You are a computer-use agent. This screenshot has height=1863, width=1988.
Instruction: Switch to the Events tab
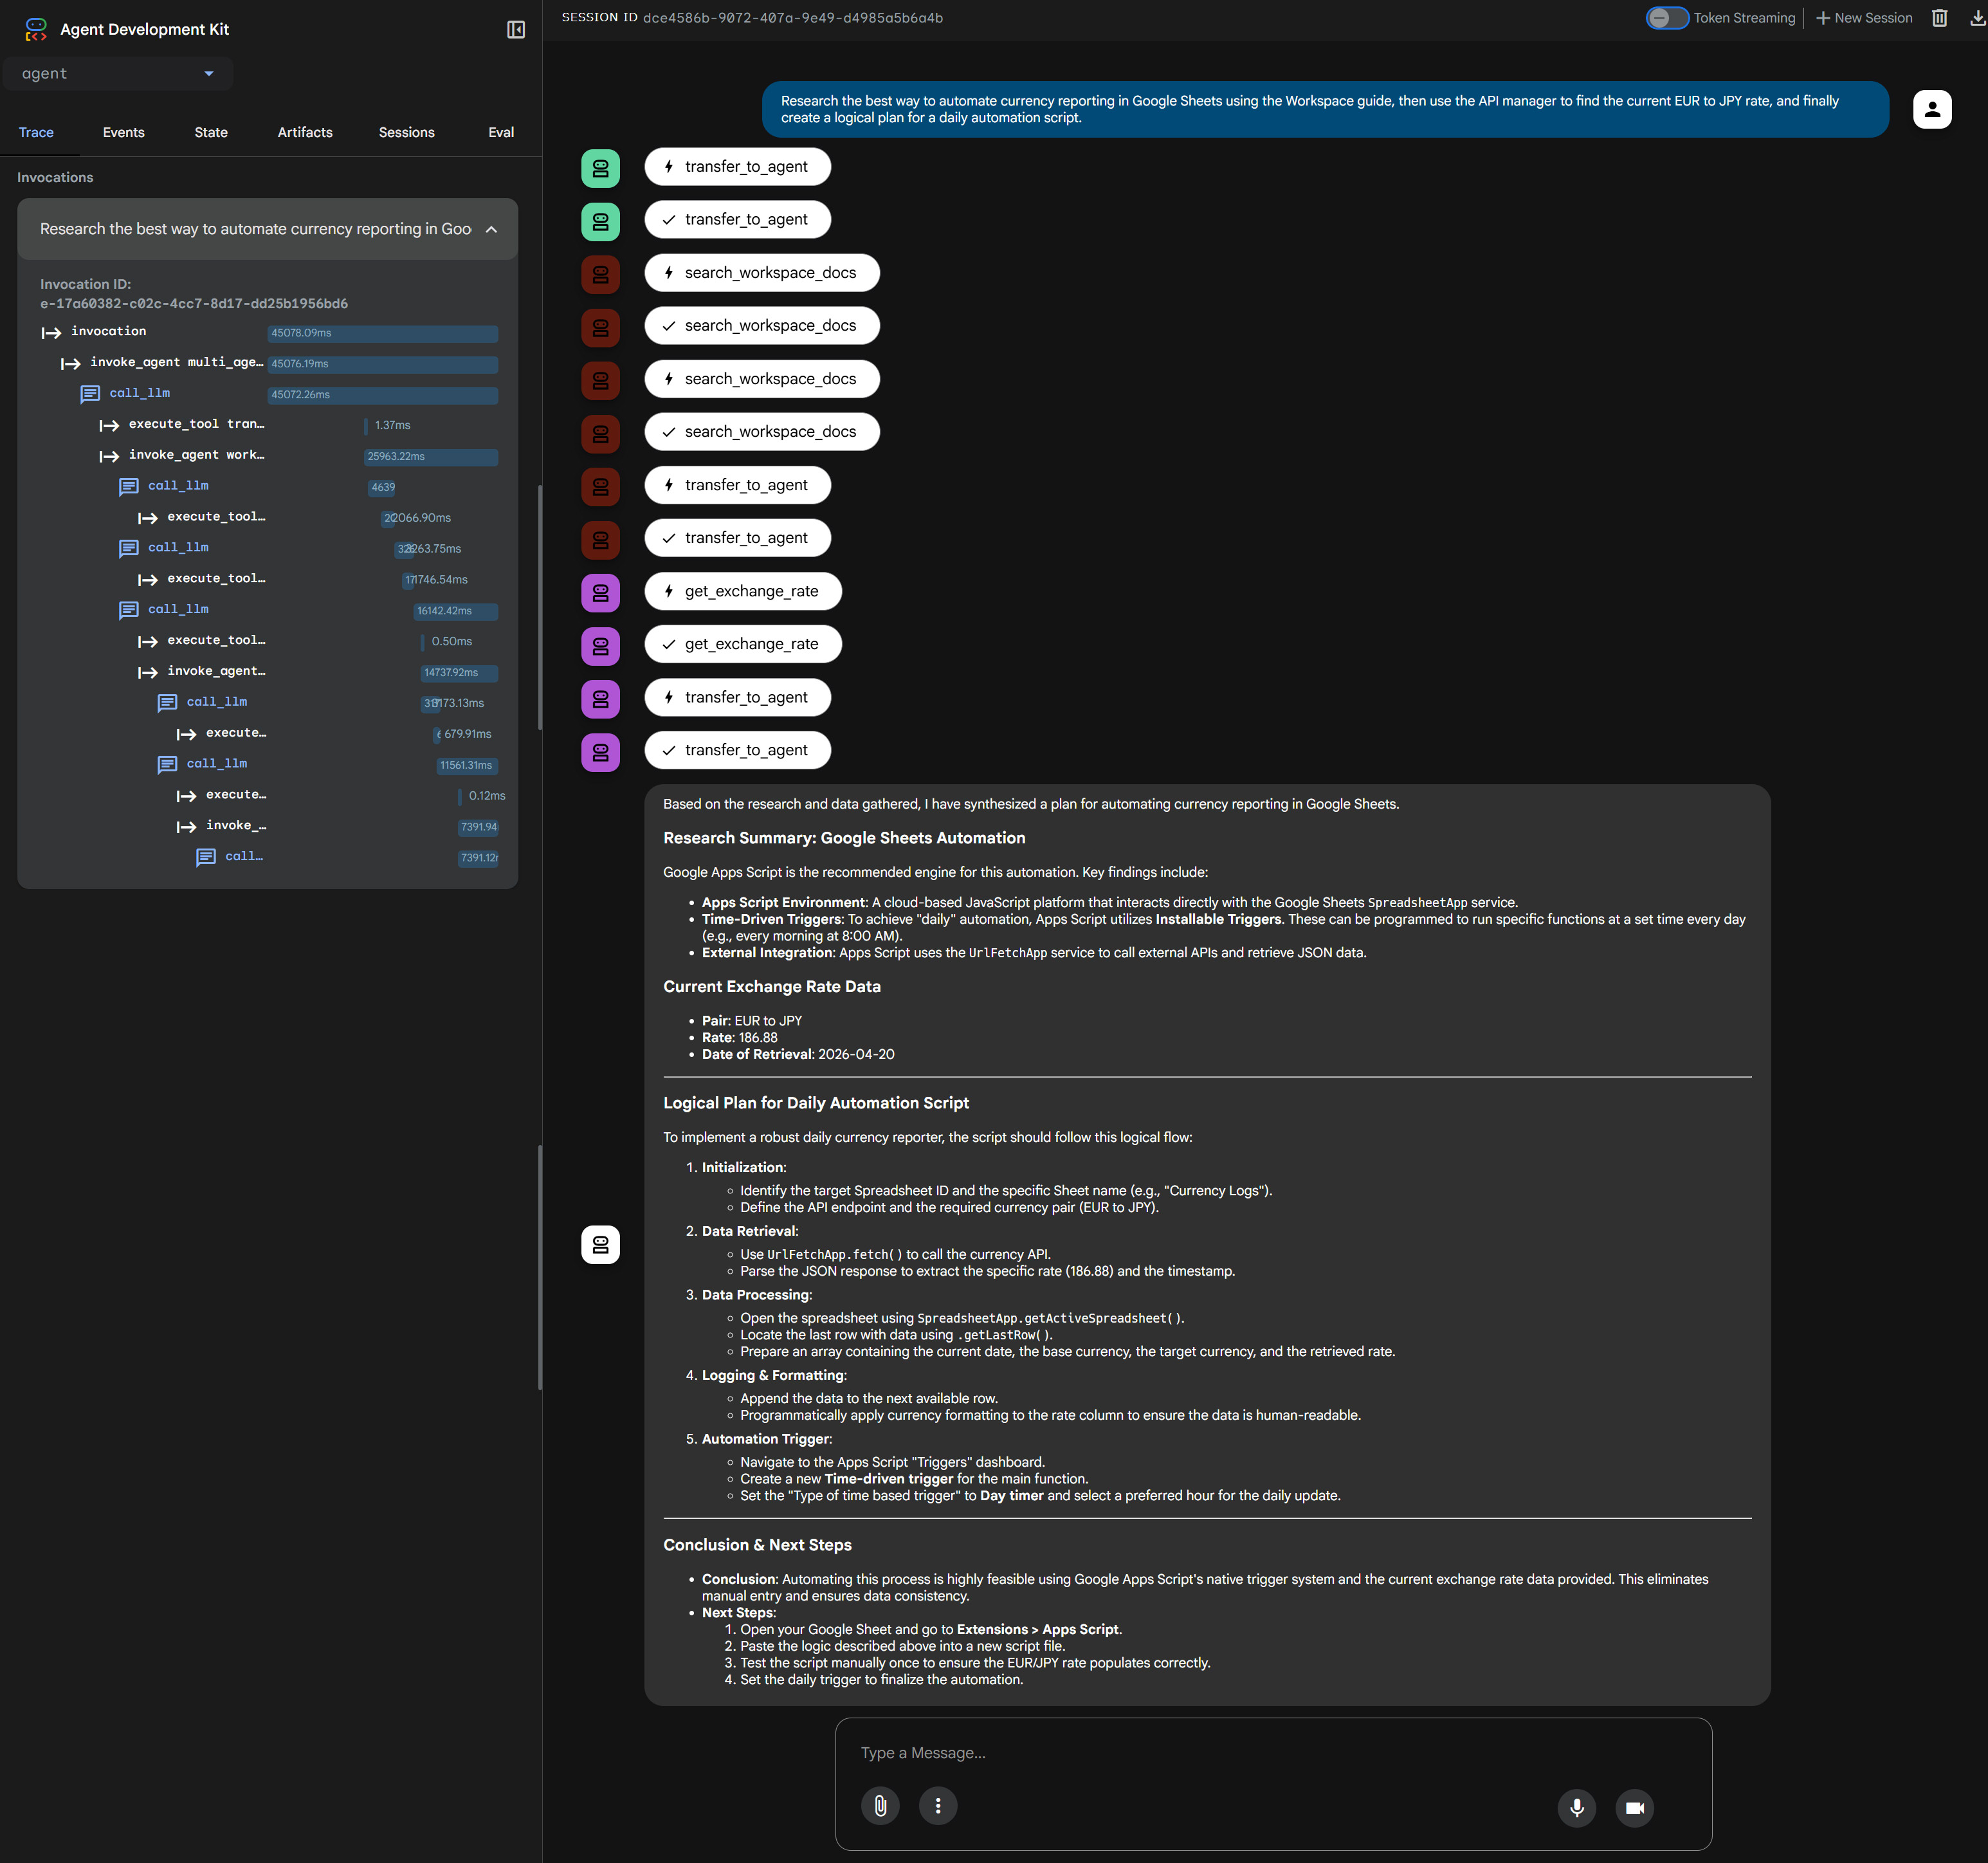[x=123, y=132]
